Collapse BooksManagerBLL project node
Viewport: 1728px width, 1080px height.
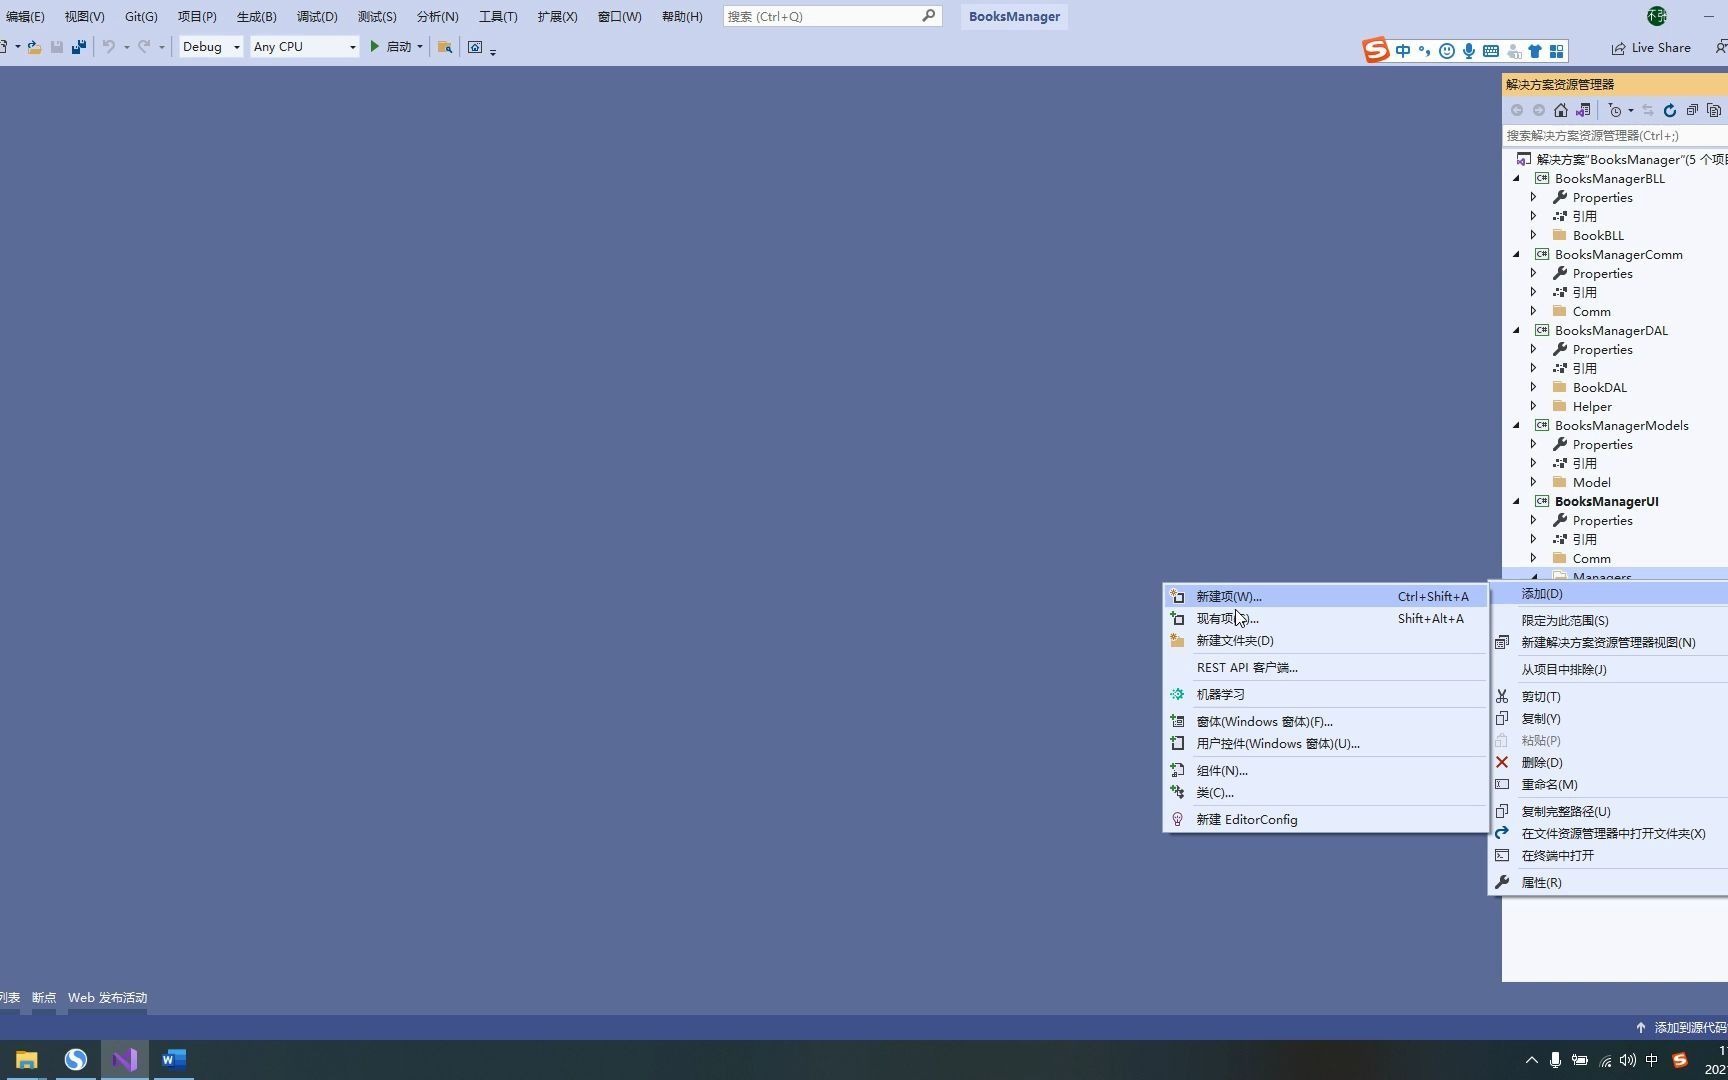click(1516, 178)
